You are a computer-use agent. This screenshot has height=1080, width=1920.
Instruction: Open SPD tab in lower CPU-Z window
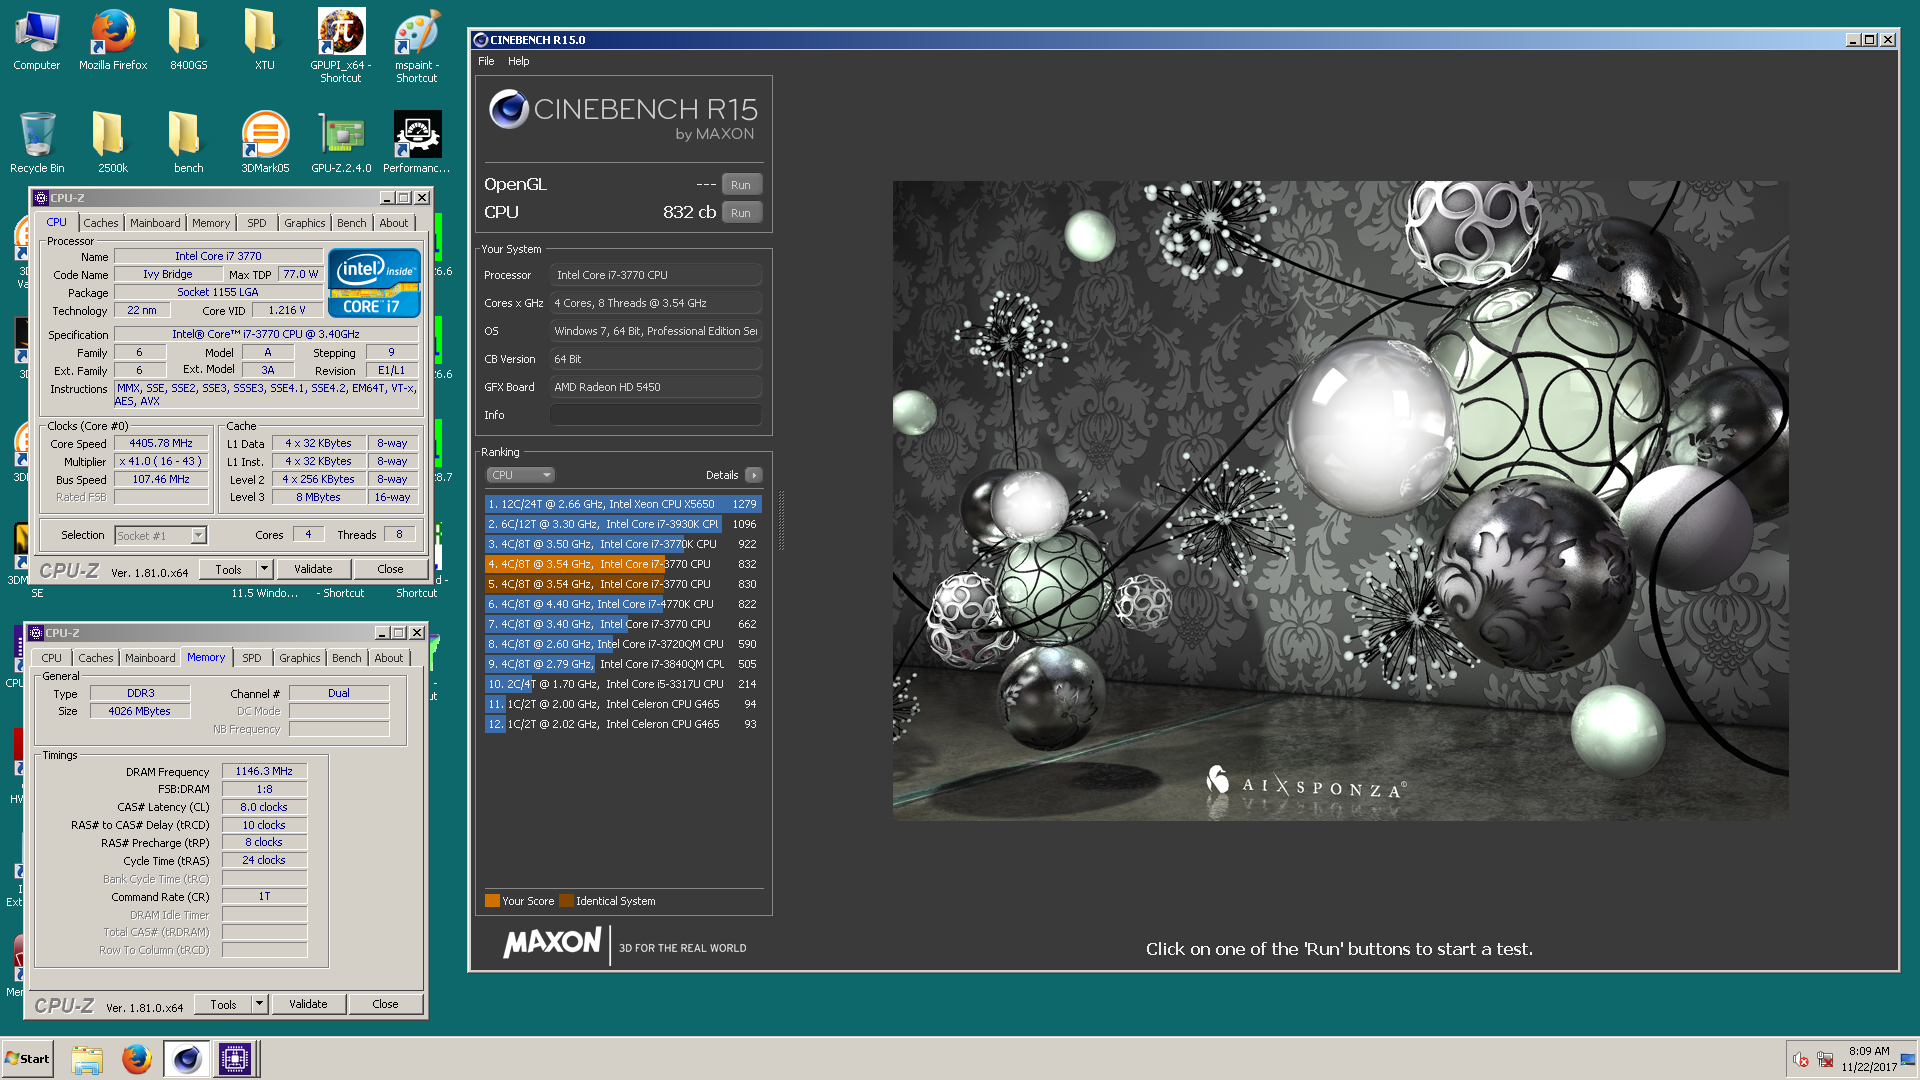pyautogui.click(x=252, y=658)
